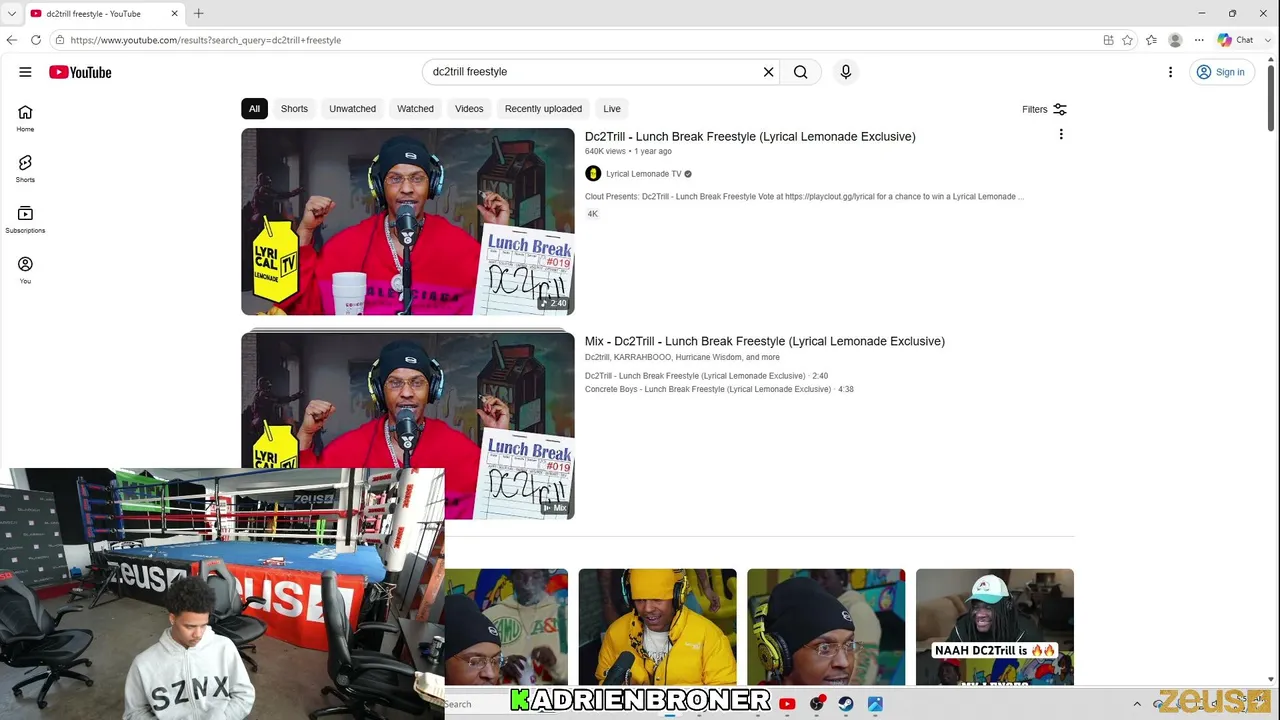Open the search Filters panel
The image size is (1280, 720).
pos(1045,109)
